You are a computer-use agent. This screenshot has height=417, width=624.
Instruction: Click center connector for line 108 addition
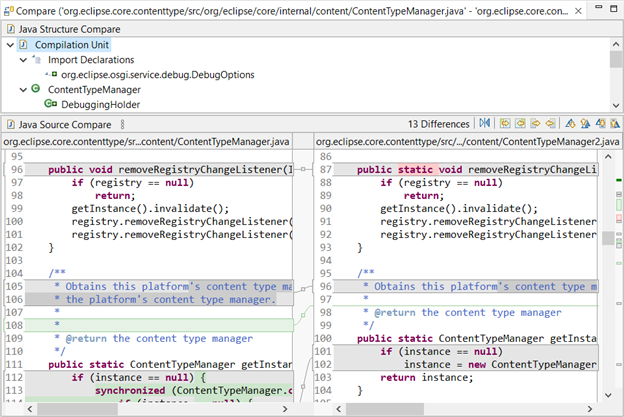303,315
